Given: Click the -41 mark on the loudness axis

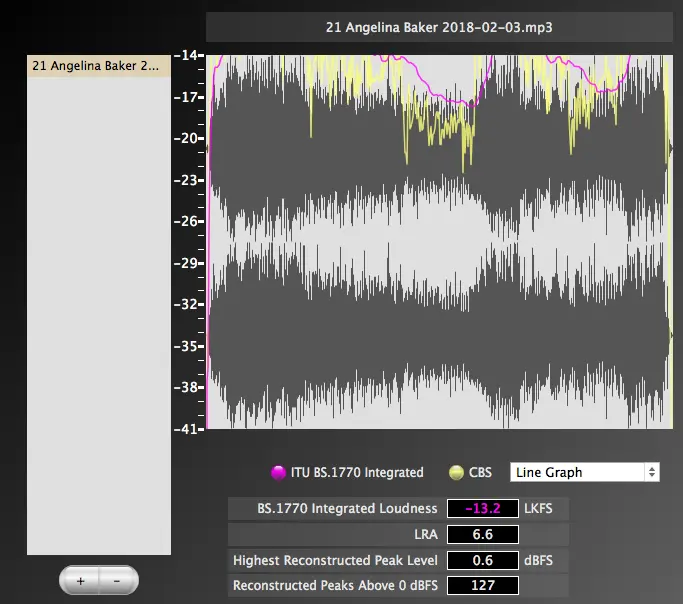Looking at the screenshot, I should point(187,429).
